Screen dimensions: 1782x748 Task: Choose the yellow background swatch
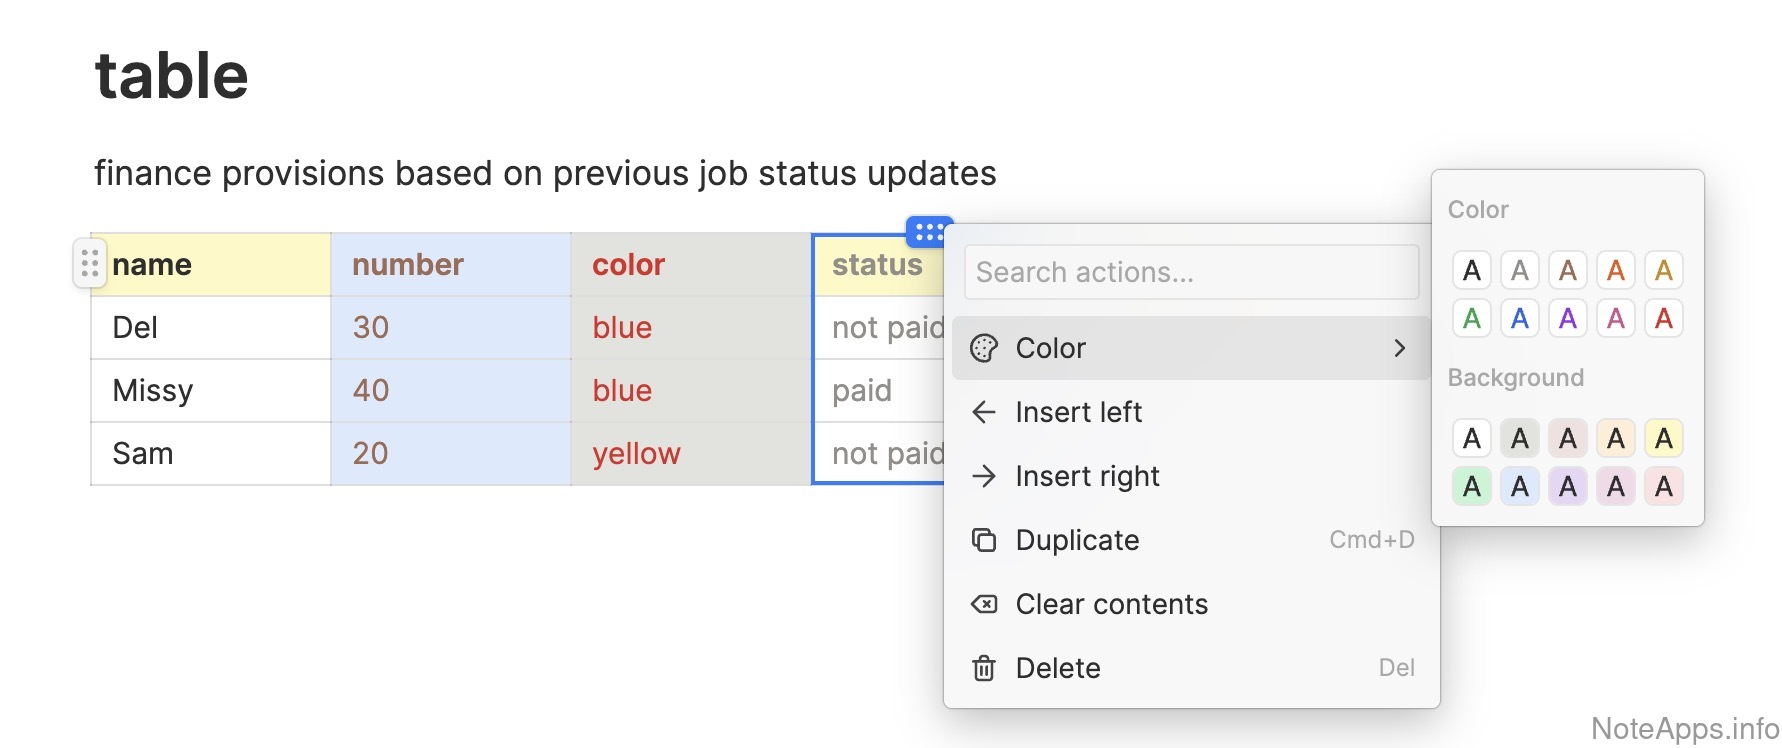click(x=1664, y=439)
